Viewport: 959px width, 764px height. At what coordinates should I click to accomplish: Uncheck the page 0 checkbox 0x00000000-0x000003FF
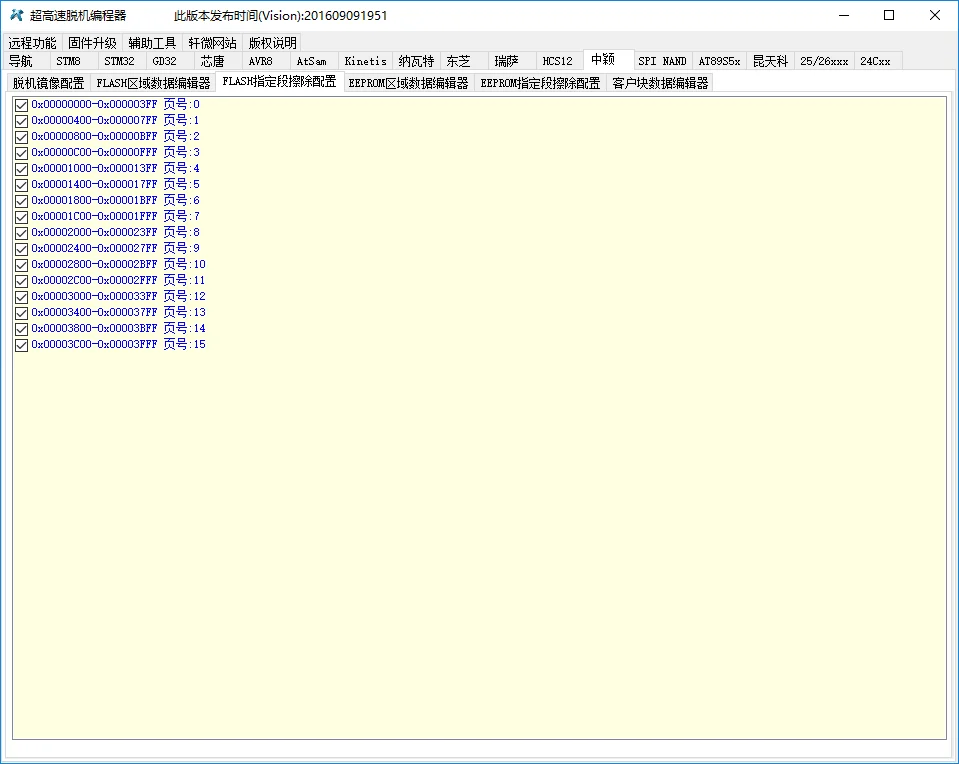(x=21, y=105)
